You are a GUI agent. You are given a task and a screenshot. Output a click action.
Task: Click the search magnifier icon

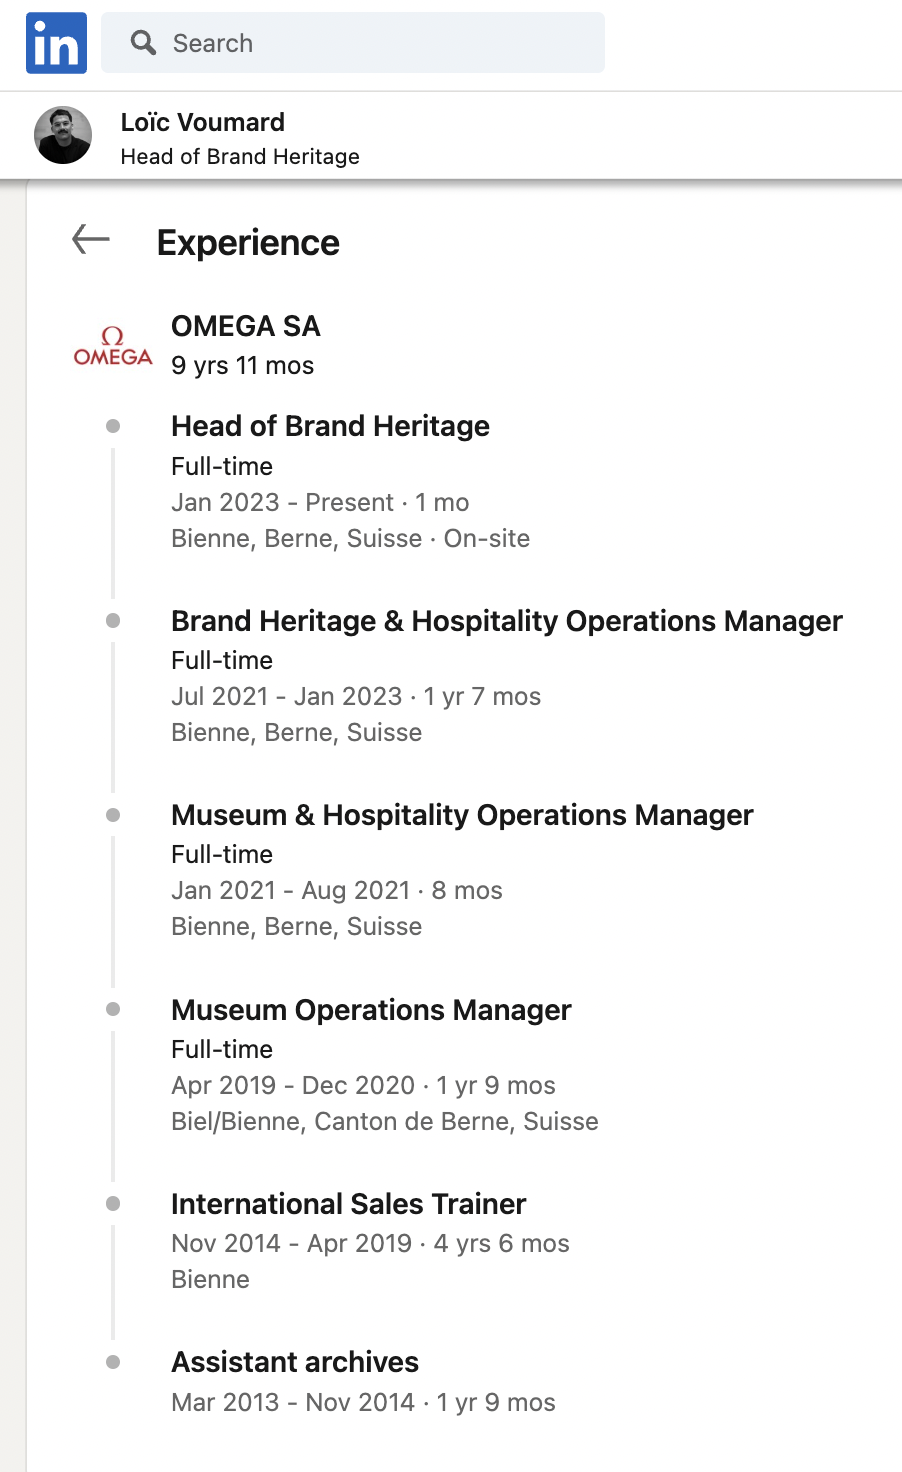tap(144, 43)
